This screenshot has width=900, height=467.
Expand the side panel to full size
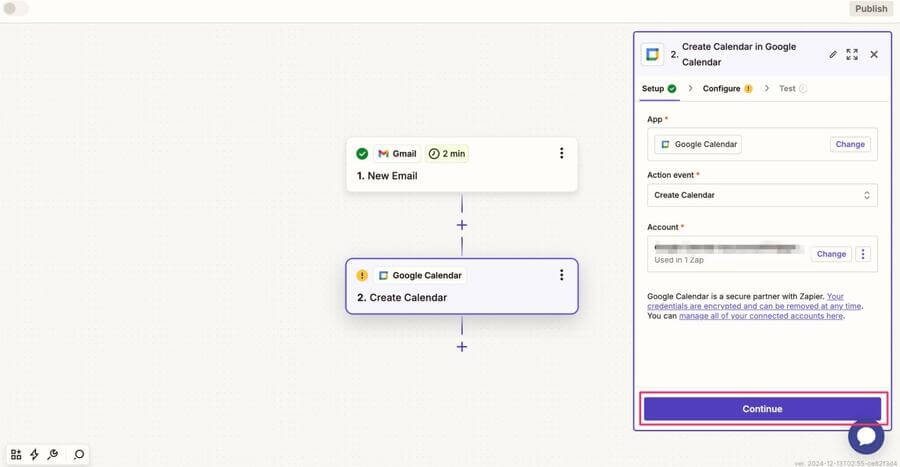point(852,55)
